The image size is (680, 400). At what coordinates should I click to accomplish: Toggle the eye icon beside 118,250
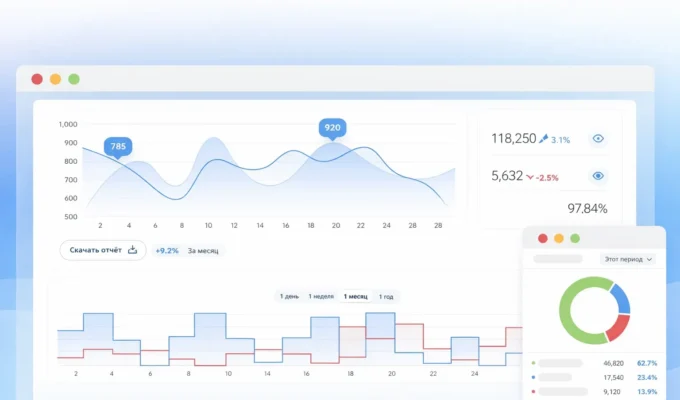pos(598,139)
